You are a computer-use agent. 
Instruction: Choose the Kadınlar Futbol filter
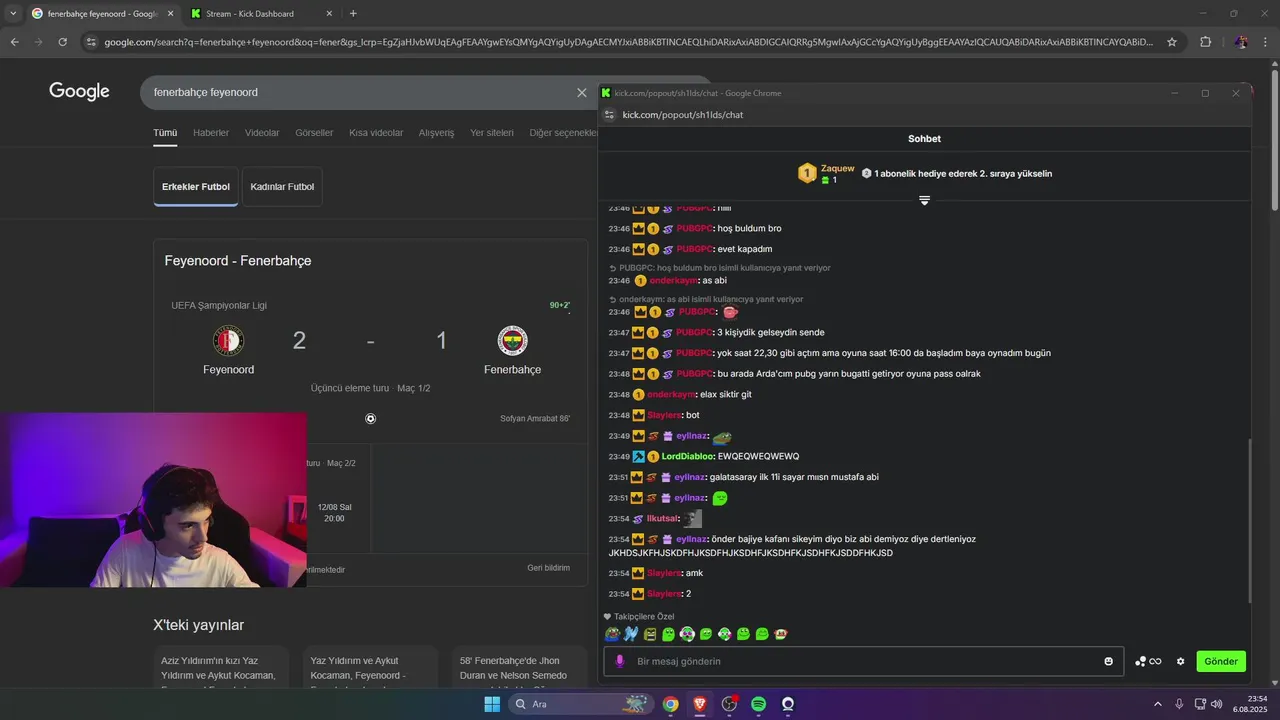tap(282, 187)
